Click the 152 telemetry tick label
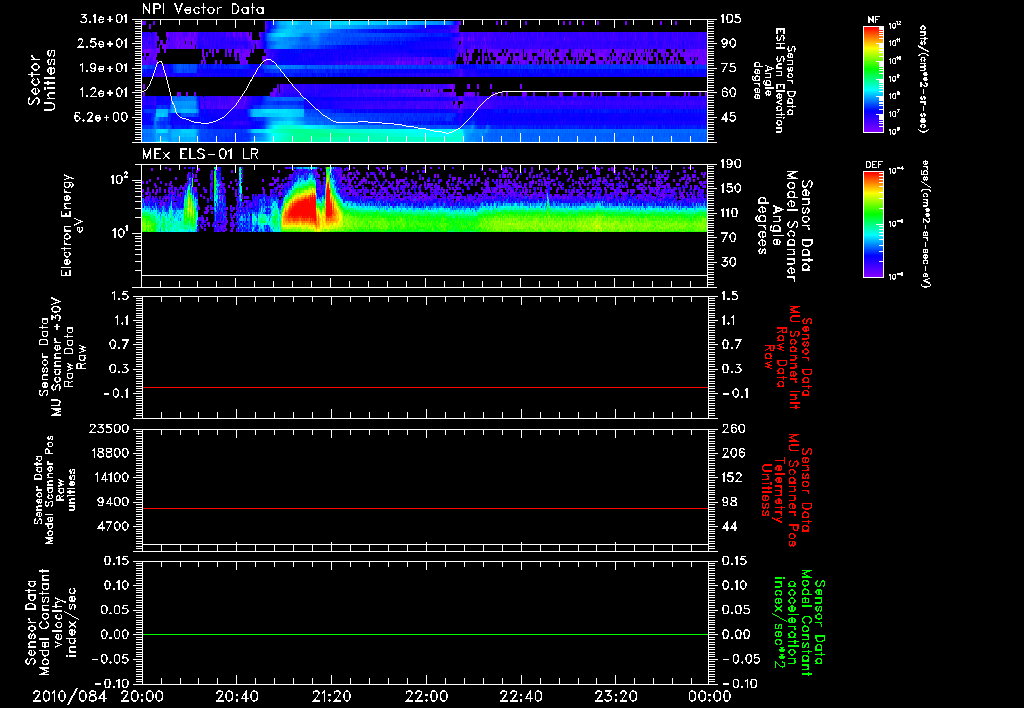Viewport: 1024px width, 708px height. [x=731, y=477]
